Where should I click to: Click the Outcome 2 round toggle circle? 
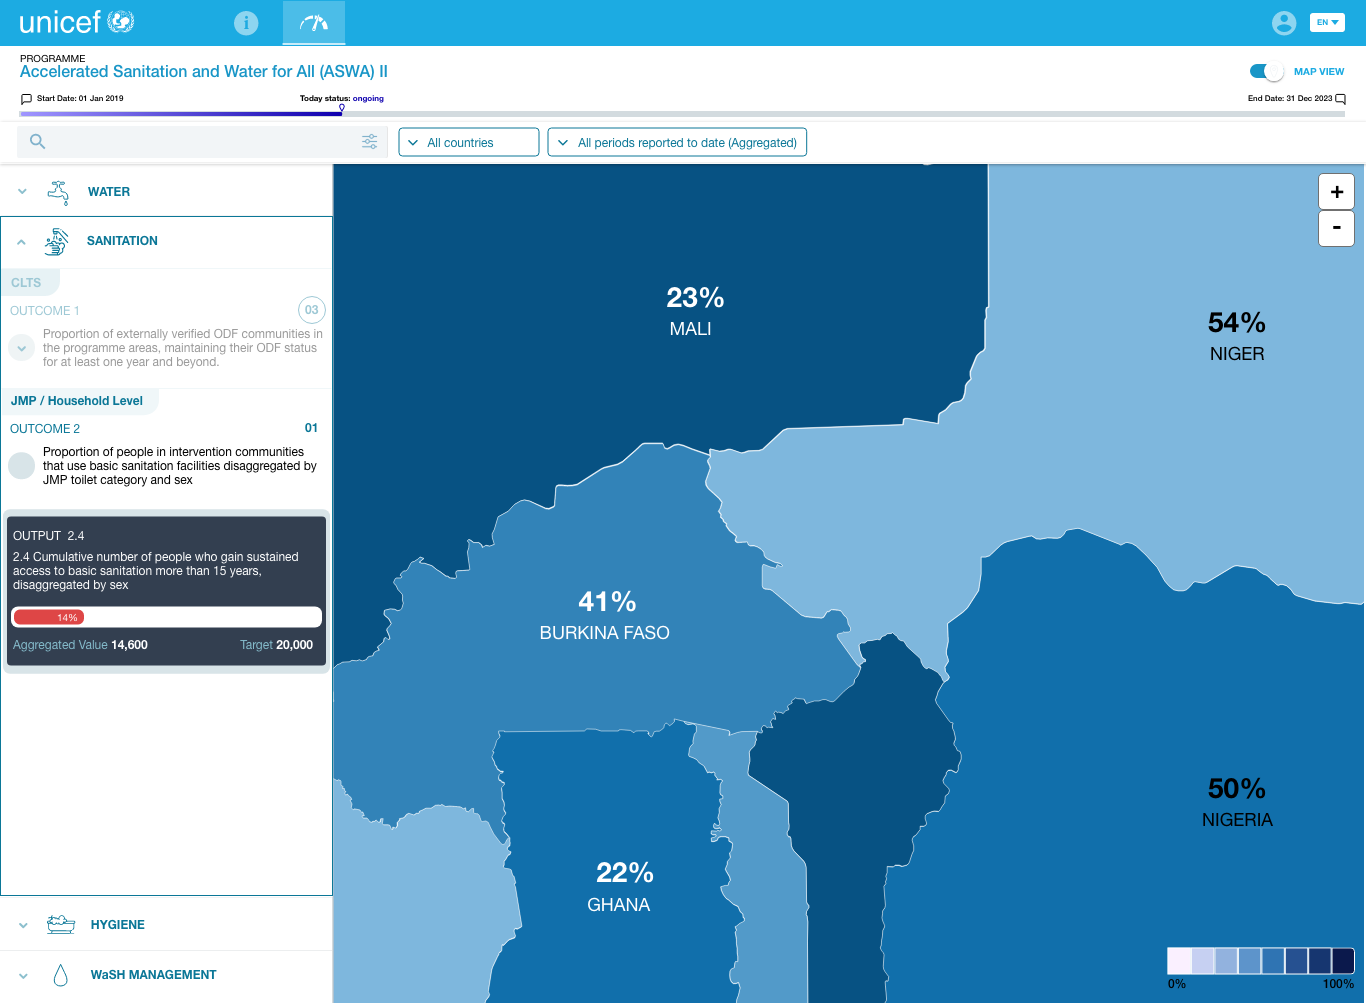pyautogui.click(x=21, y=466)
